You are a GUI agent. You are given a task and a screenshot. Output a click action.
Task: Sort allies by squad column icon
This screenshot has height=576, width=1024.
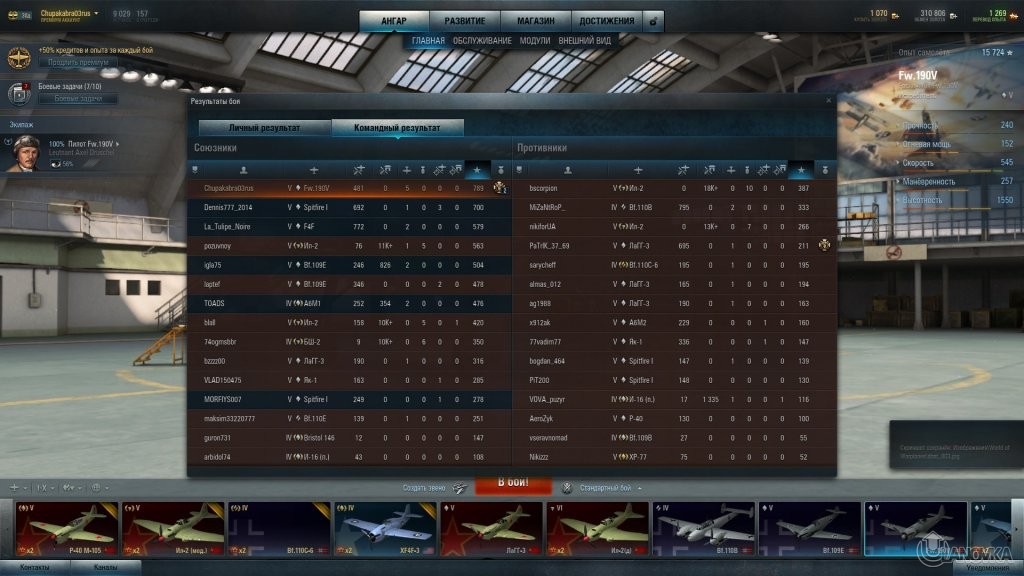(x=195, y=170)
